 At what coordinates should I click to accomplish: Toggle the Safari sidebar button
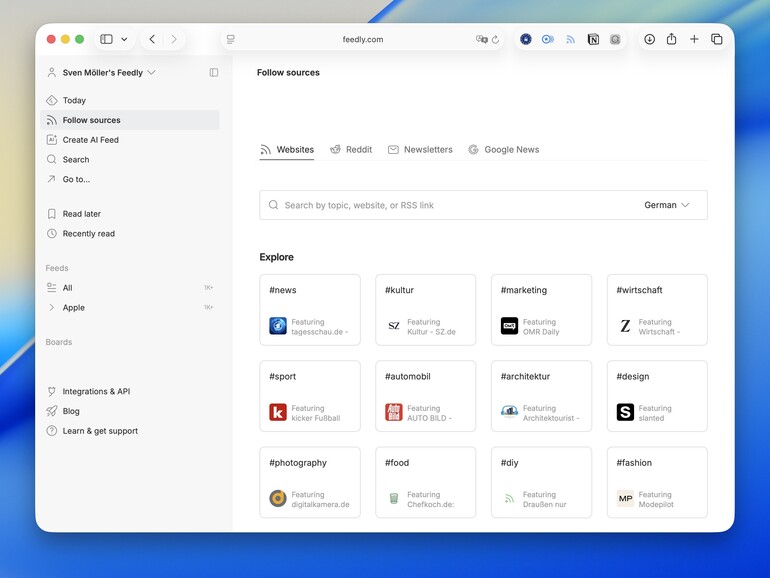pyautogui.click(x=107, y=39)
